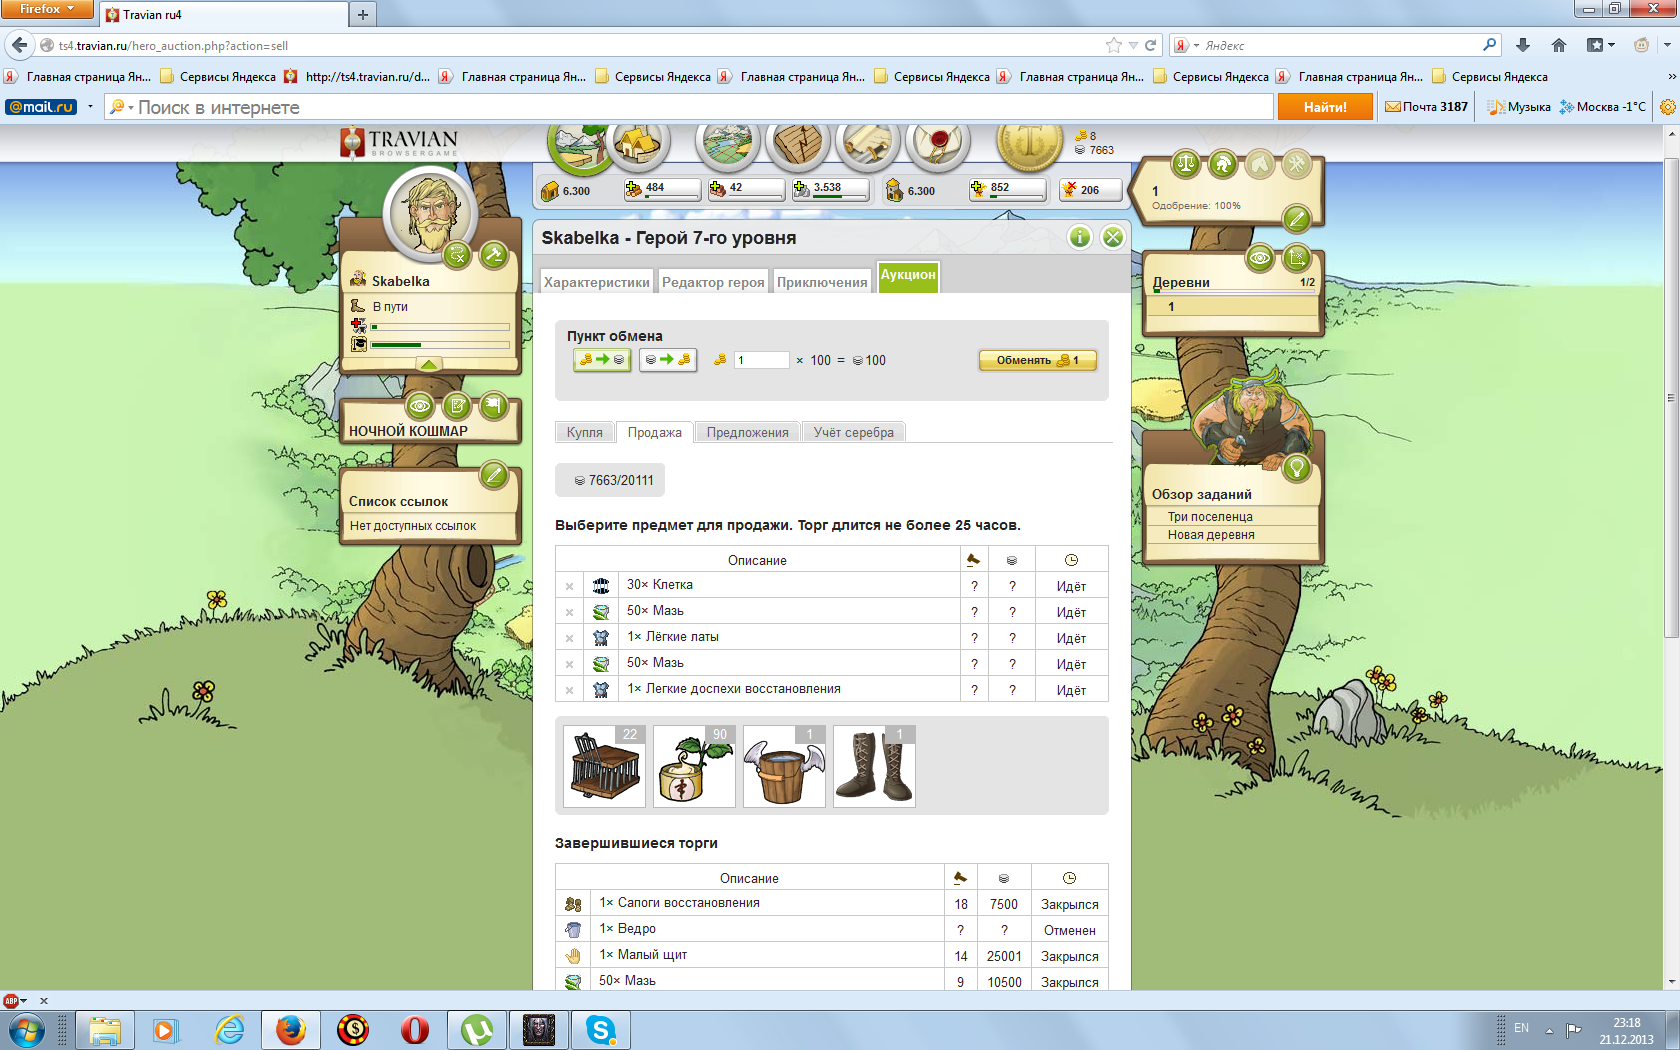Cancel the Легкие доспехи восстановления auction with x
1680x1050 pixels.
point(569,691)
